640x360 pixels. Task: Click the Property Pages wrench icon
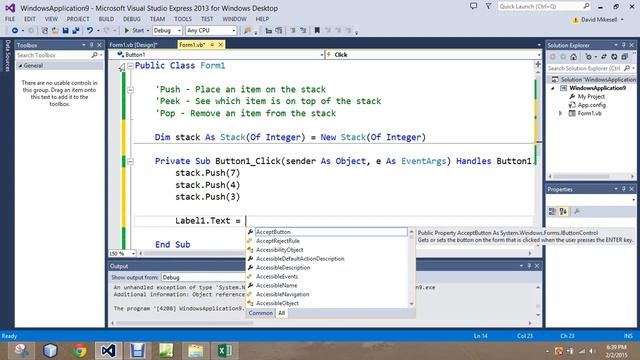[x=577, y=211]
